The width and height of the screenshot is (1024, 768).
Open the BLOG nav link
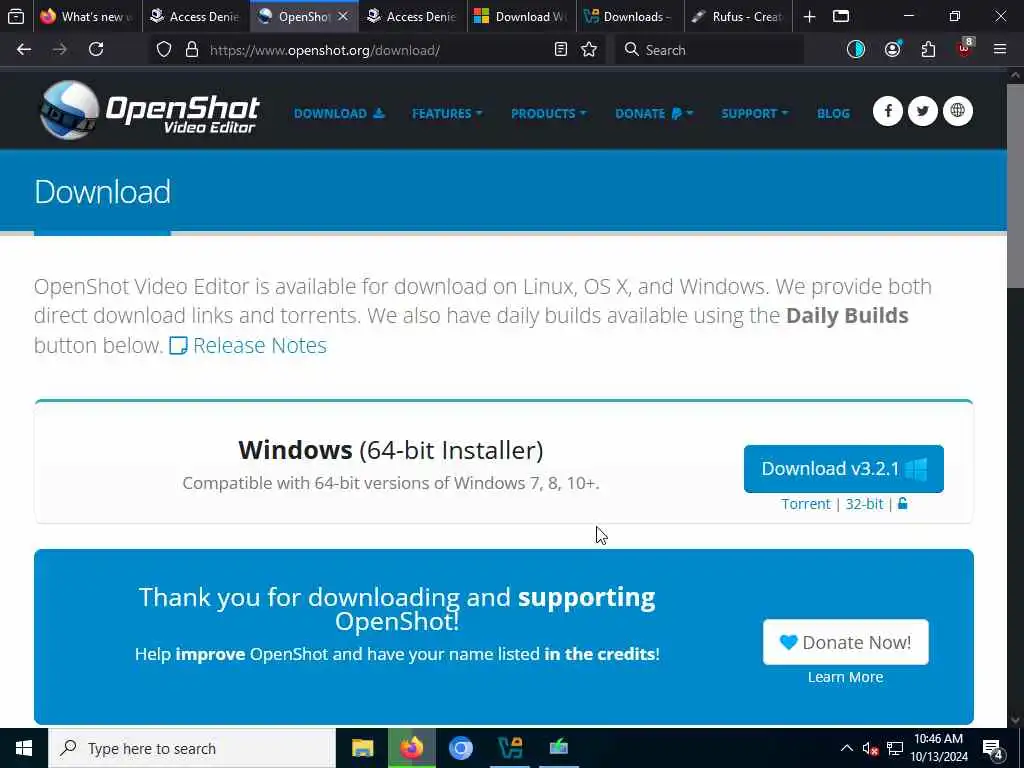(x=833, y=114)
